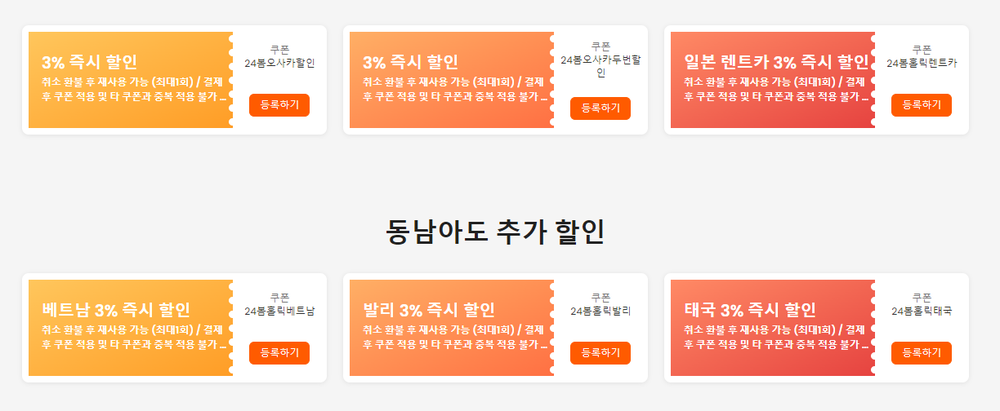Click the 24봄홀릭베트남 coupon code

pos(279,311)
